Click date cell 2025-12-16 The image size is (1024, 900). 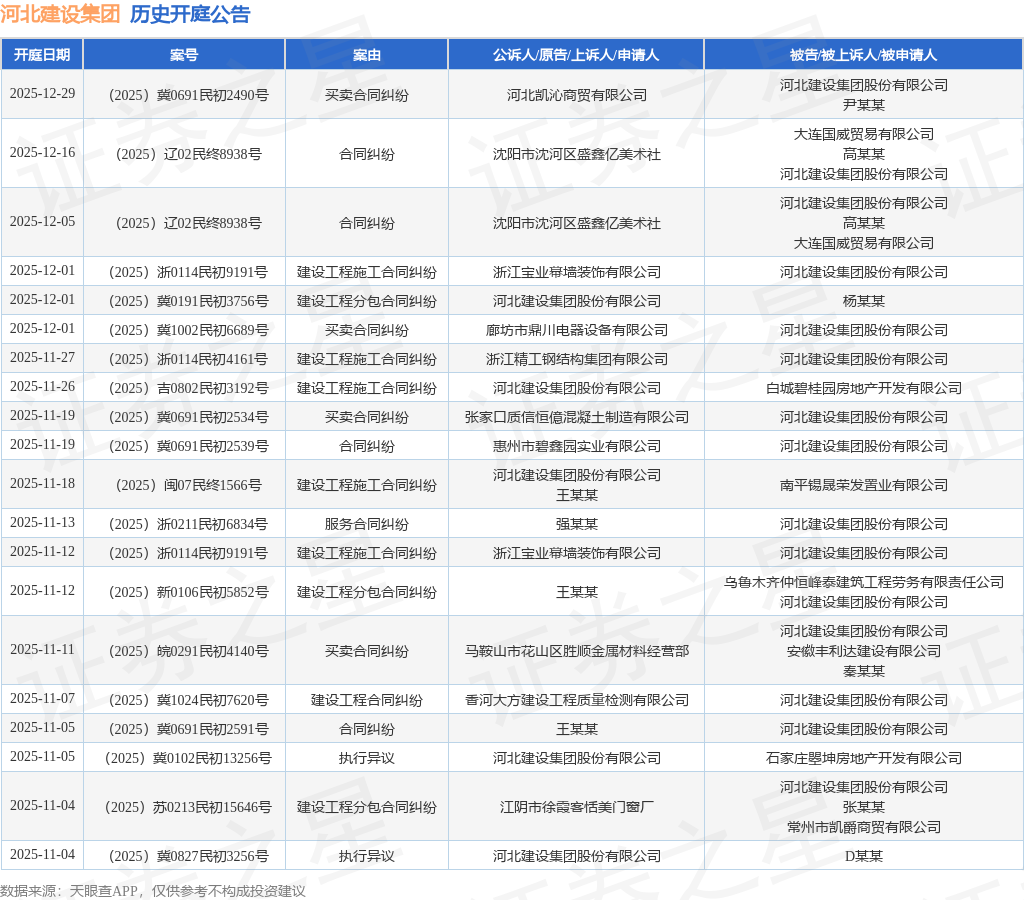[x=42, y=152]
